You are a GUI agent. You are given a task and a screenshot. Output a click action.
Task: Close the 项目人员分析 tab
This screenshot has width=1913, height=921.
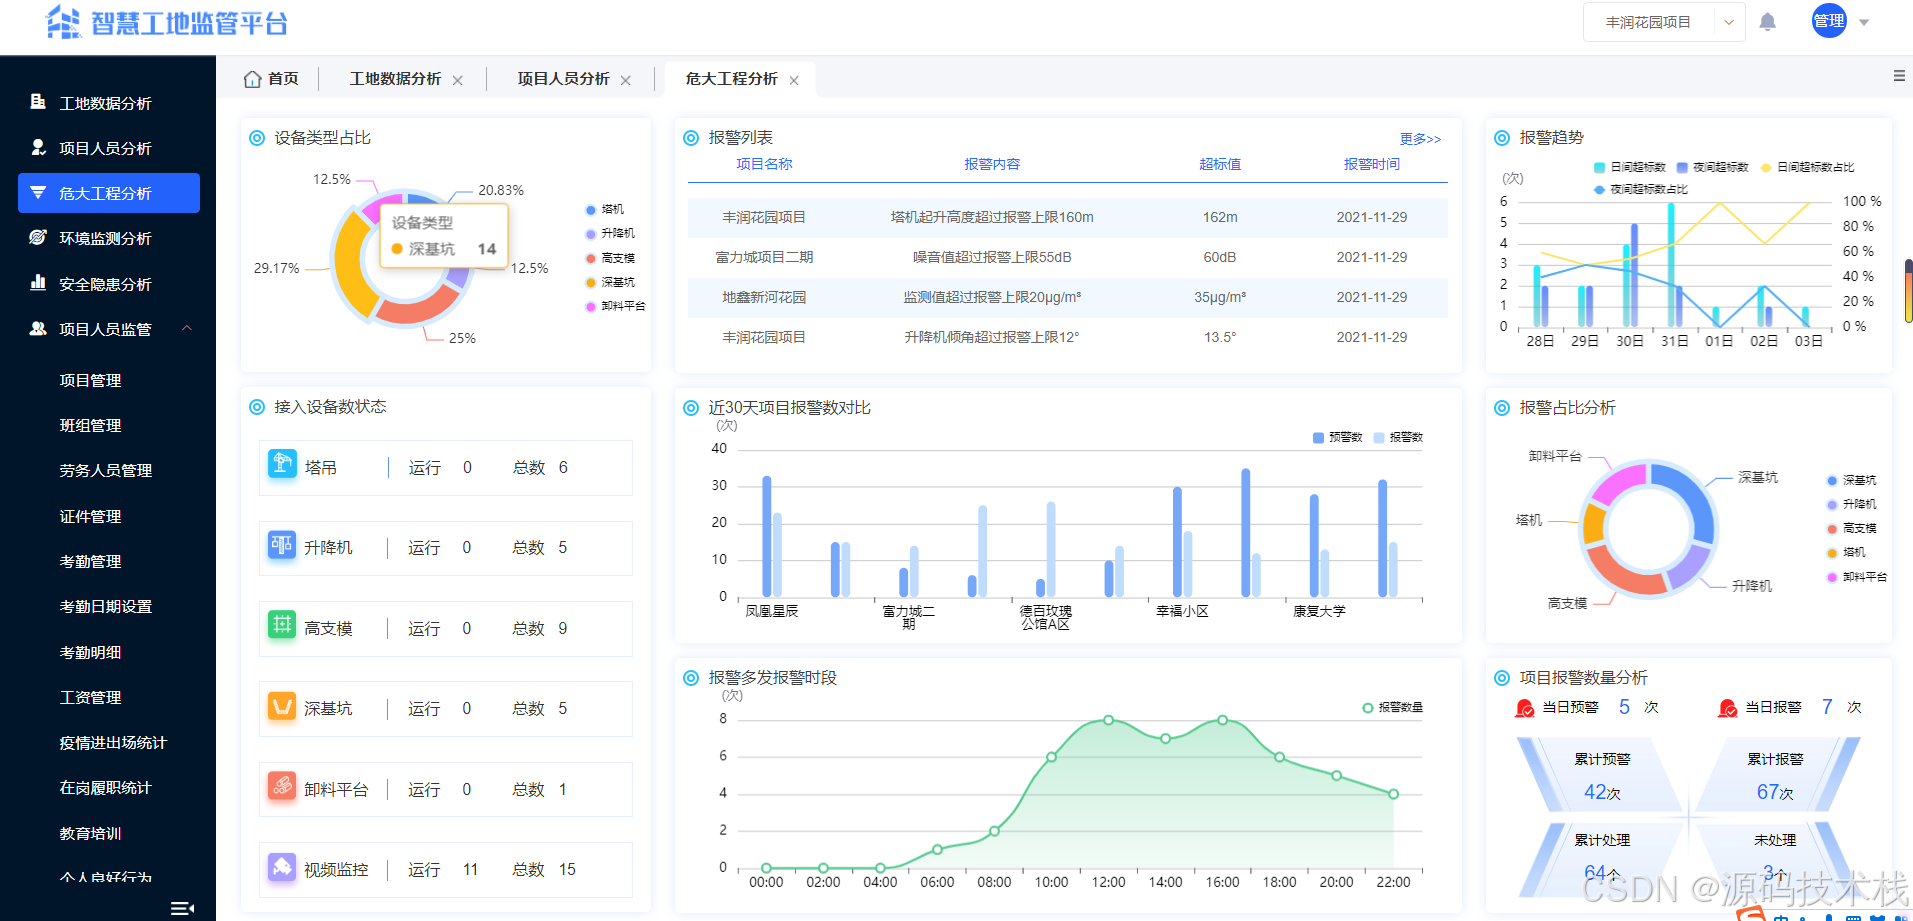tap(626, 80)
